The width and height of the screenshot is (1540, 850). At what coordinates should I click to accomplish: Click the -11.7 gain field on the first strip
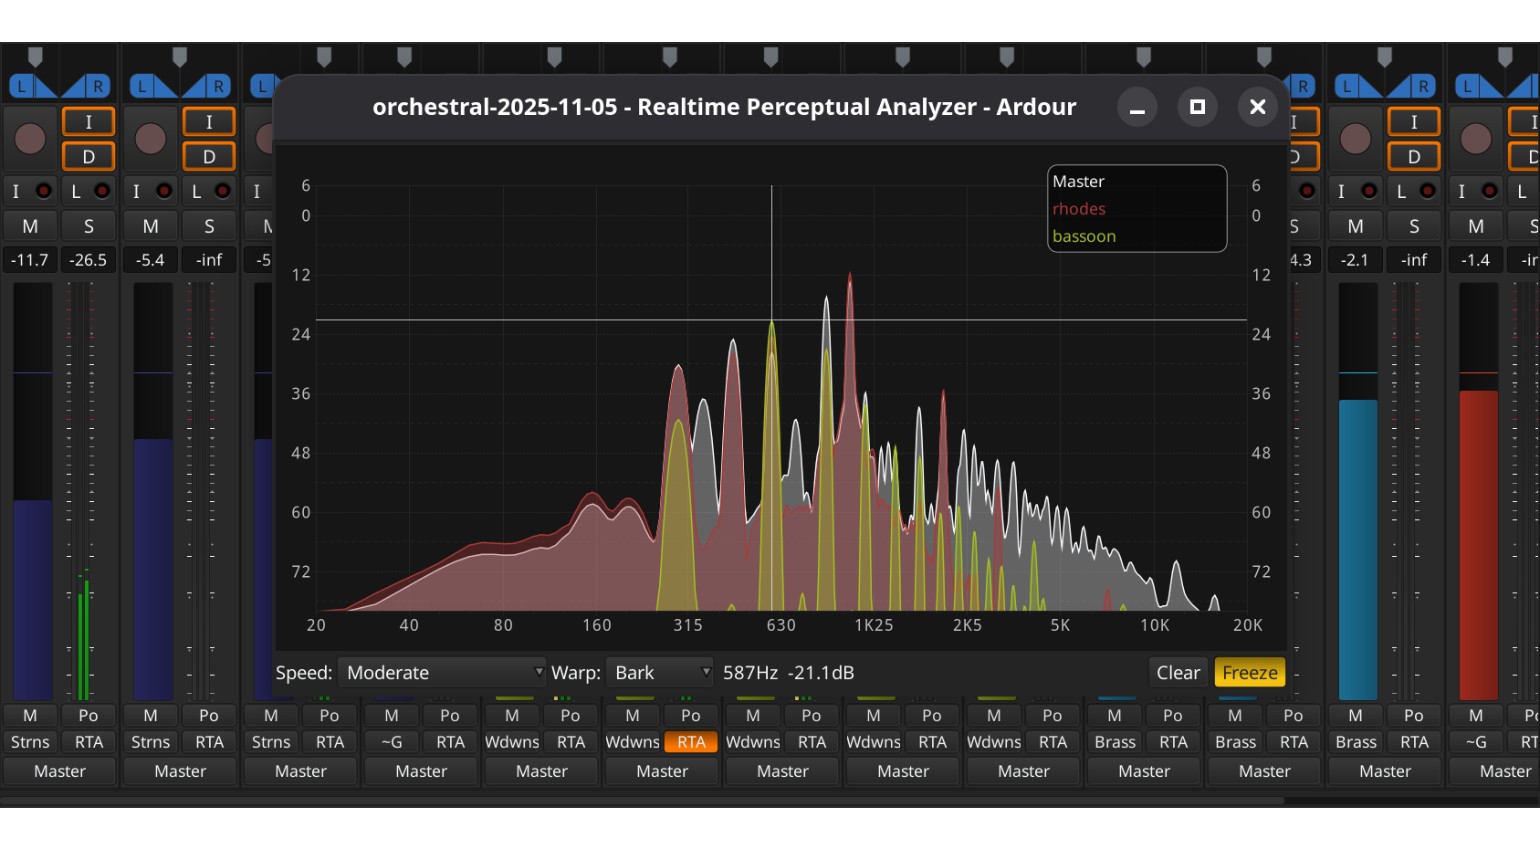pos(30,260)
